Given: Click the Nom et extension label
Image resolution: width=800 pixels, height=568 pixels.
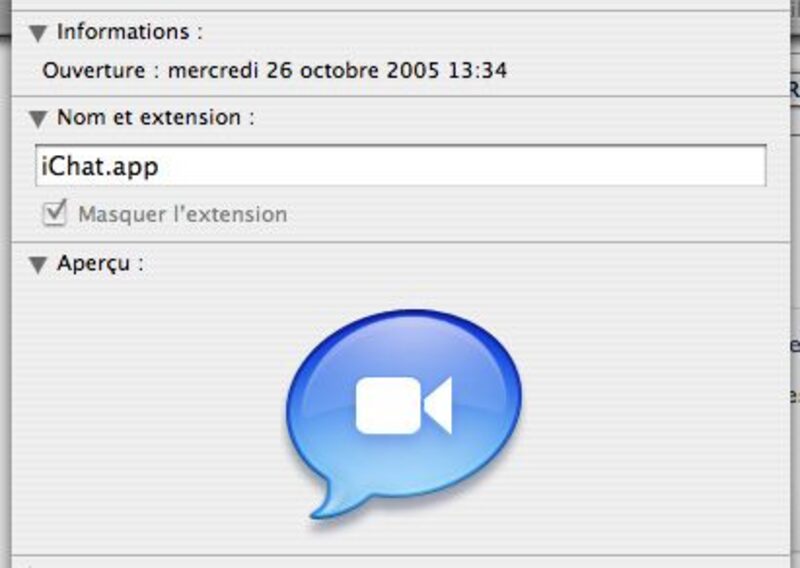Looking at the screenshot, I should pyautogui.click(x=156, y=118).
